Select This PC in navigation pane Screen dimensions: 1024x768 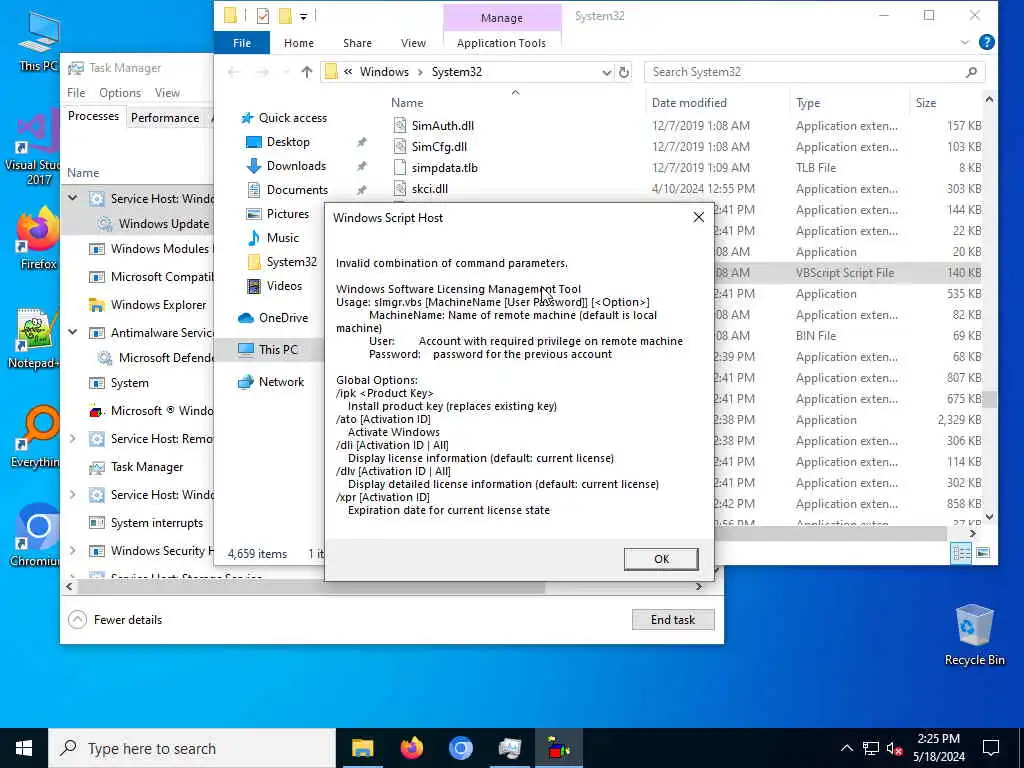278,349
